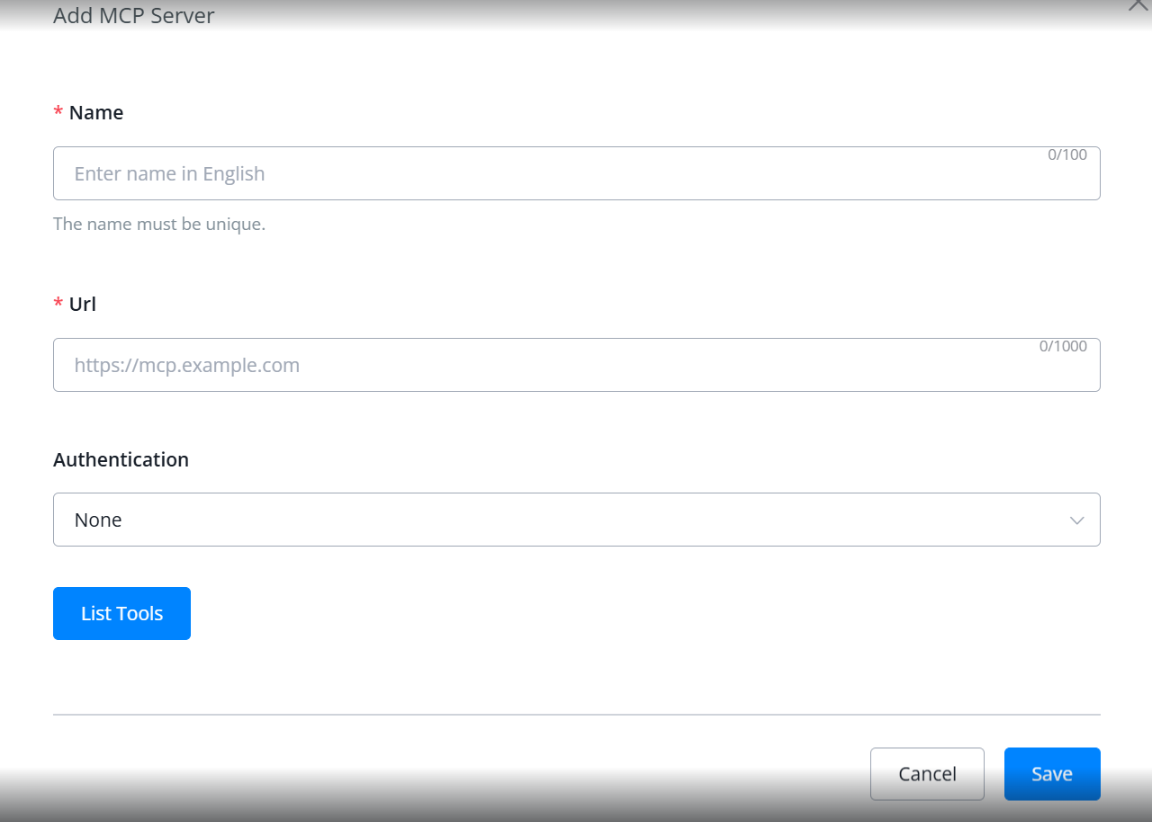The image size is (1152, 822).
Task: Click the red asterisk beside Name
Action: pos(58,113)
